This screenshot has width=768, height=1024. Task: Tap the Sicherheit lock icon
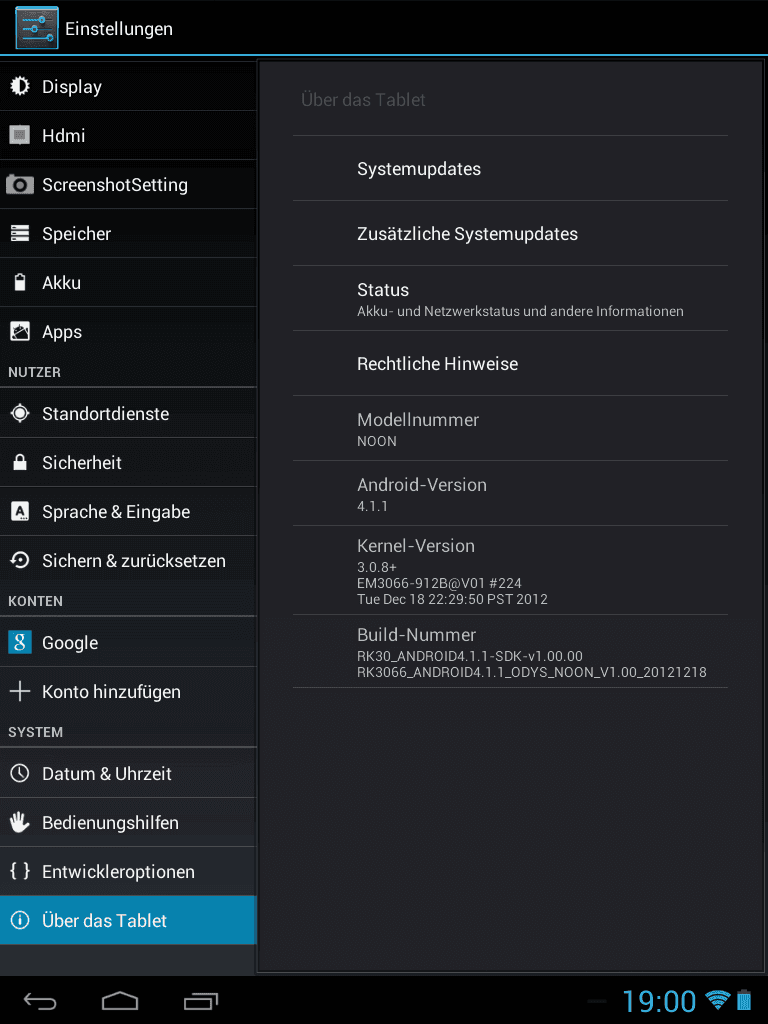tap(20, 462)
